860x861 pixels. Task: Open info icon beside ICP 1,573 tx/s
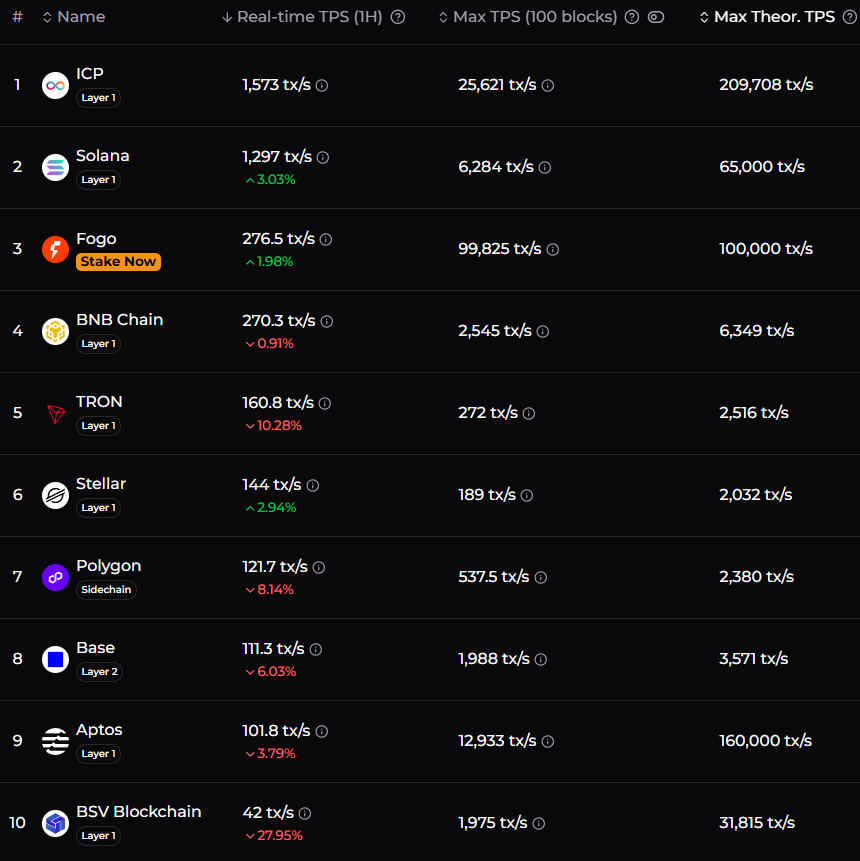click(x=322, y=86)
